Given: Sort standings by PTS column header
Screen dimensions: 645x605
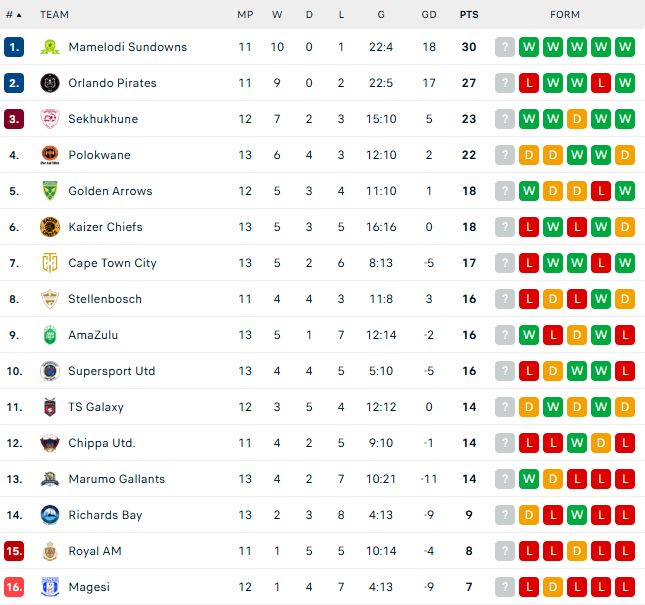Looking at the screenshot, I should [x=468, y=15].
